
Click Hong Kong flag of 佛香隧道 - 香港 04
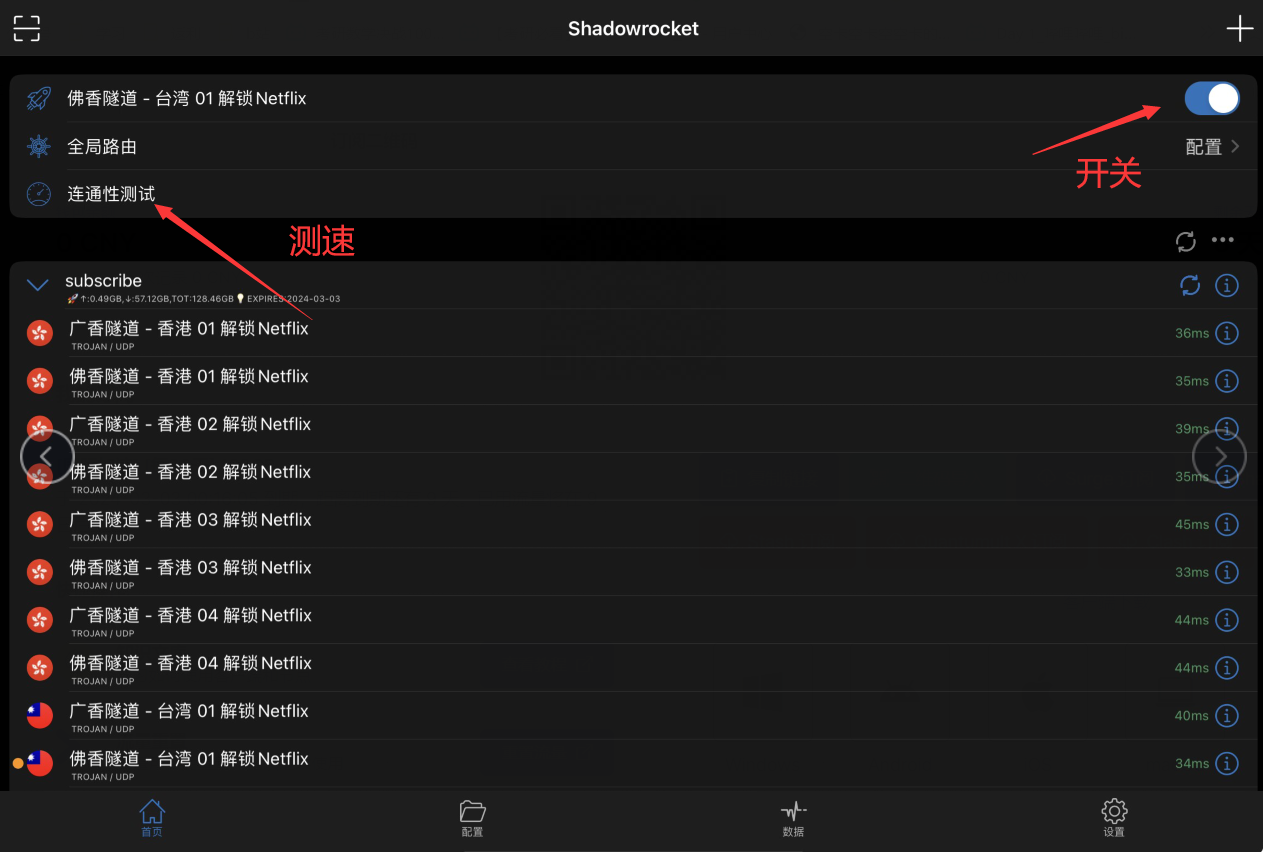coord(39,668)
